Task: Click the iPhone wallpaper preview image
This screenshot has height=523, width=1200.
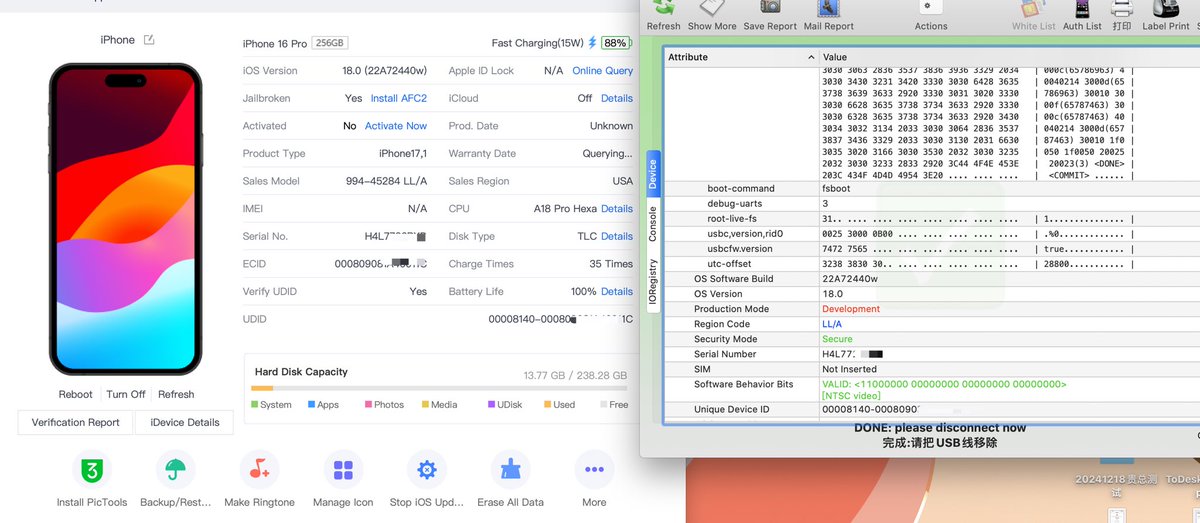Action: (126, 219)
